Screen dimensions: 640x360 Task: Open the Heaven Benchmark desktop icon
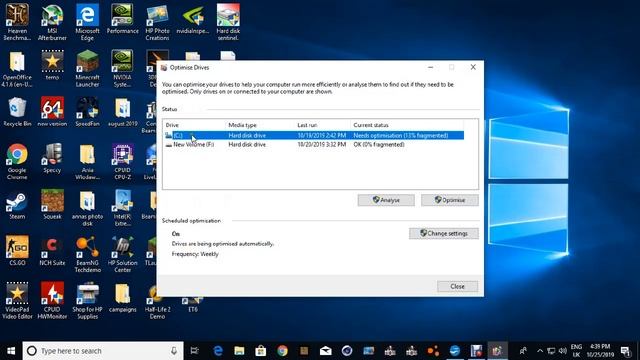[x=17, y=22]
